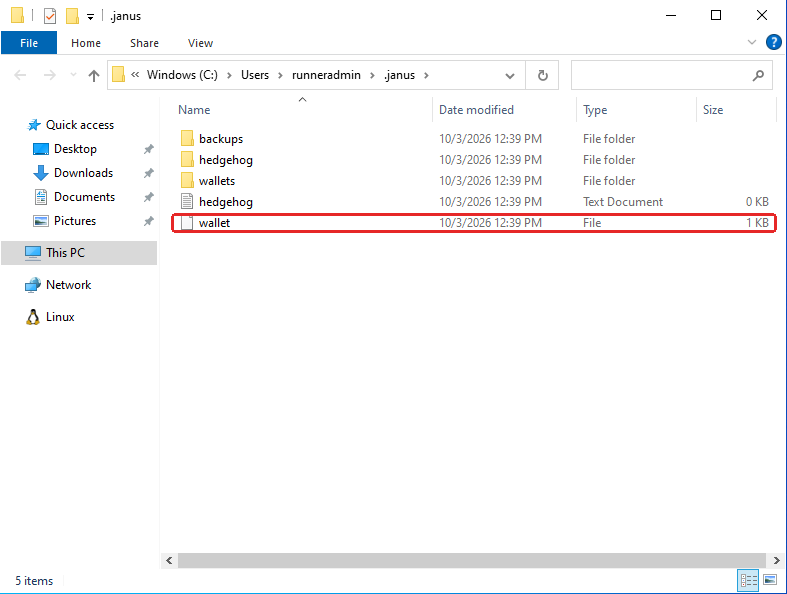Click the horizontal scrollbar left arrow

pos(169,560)
